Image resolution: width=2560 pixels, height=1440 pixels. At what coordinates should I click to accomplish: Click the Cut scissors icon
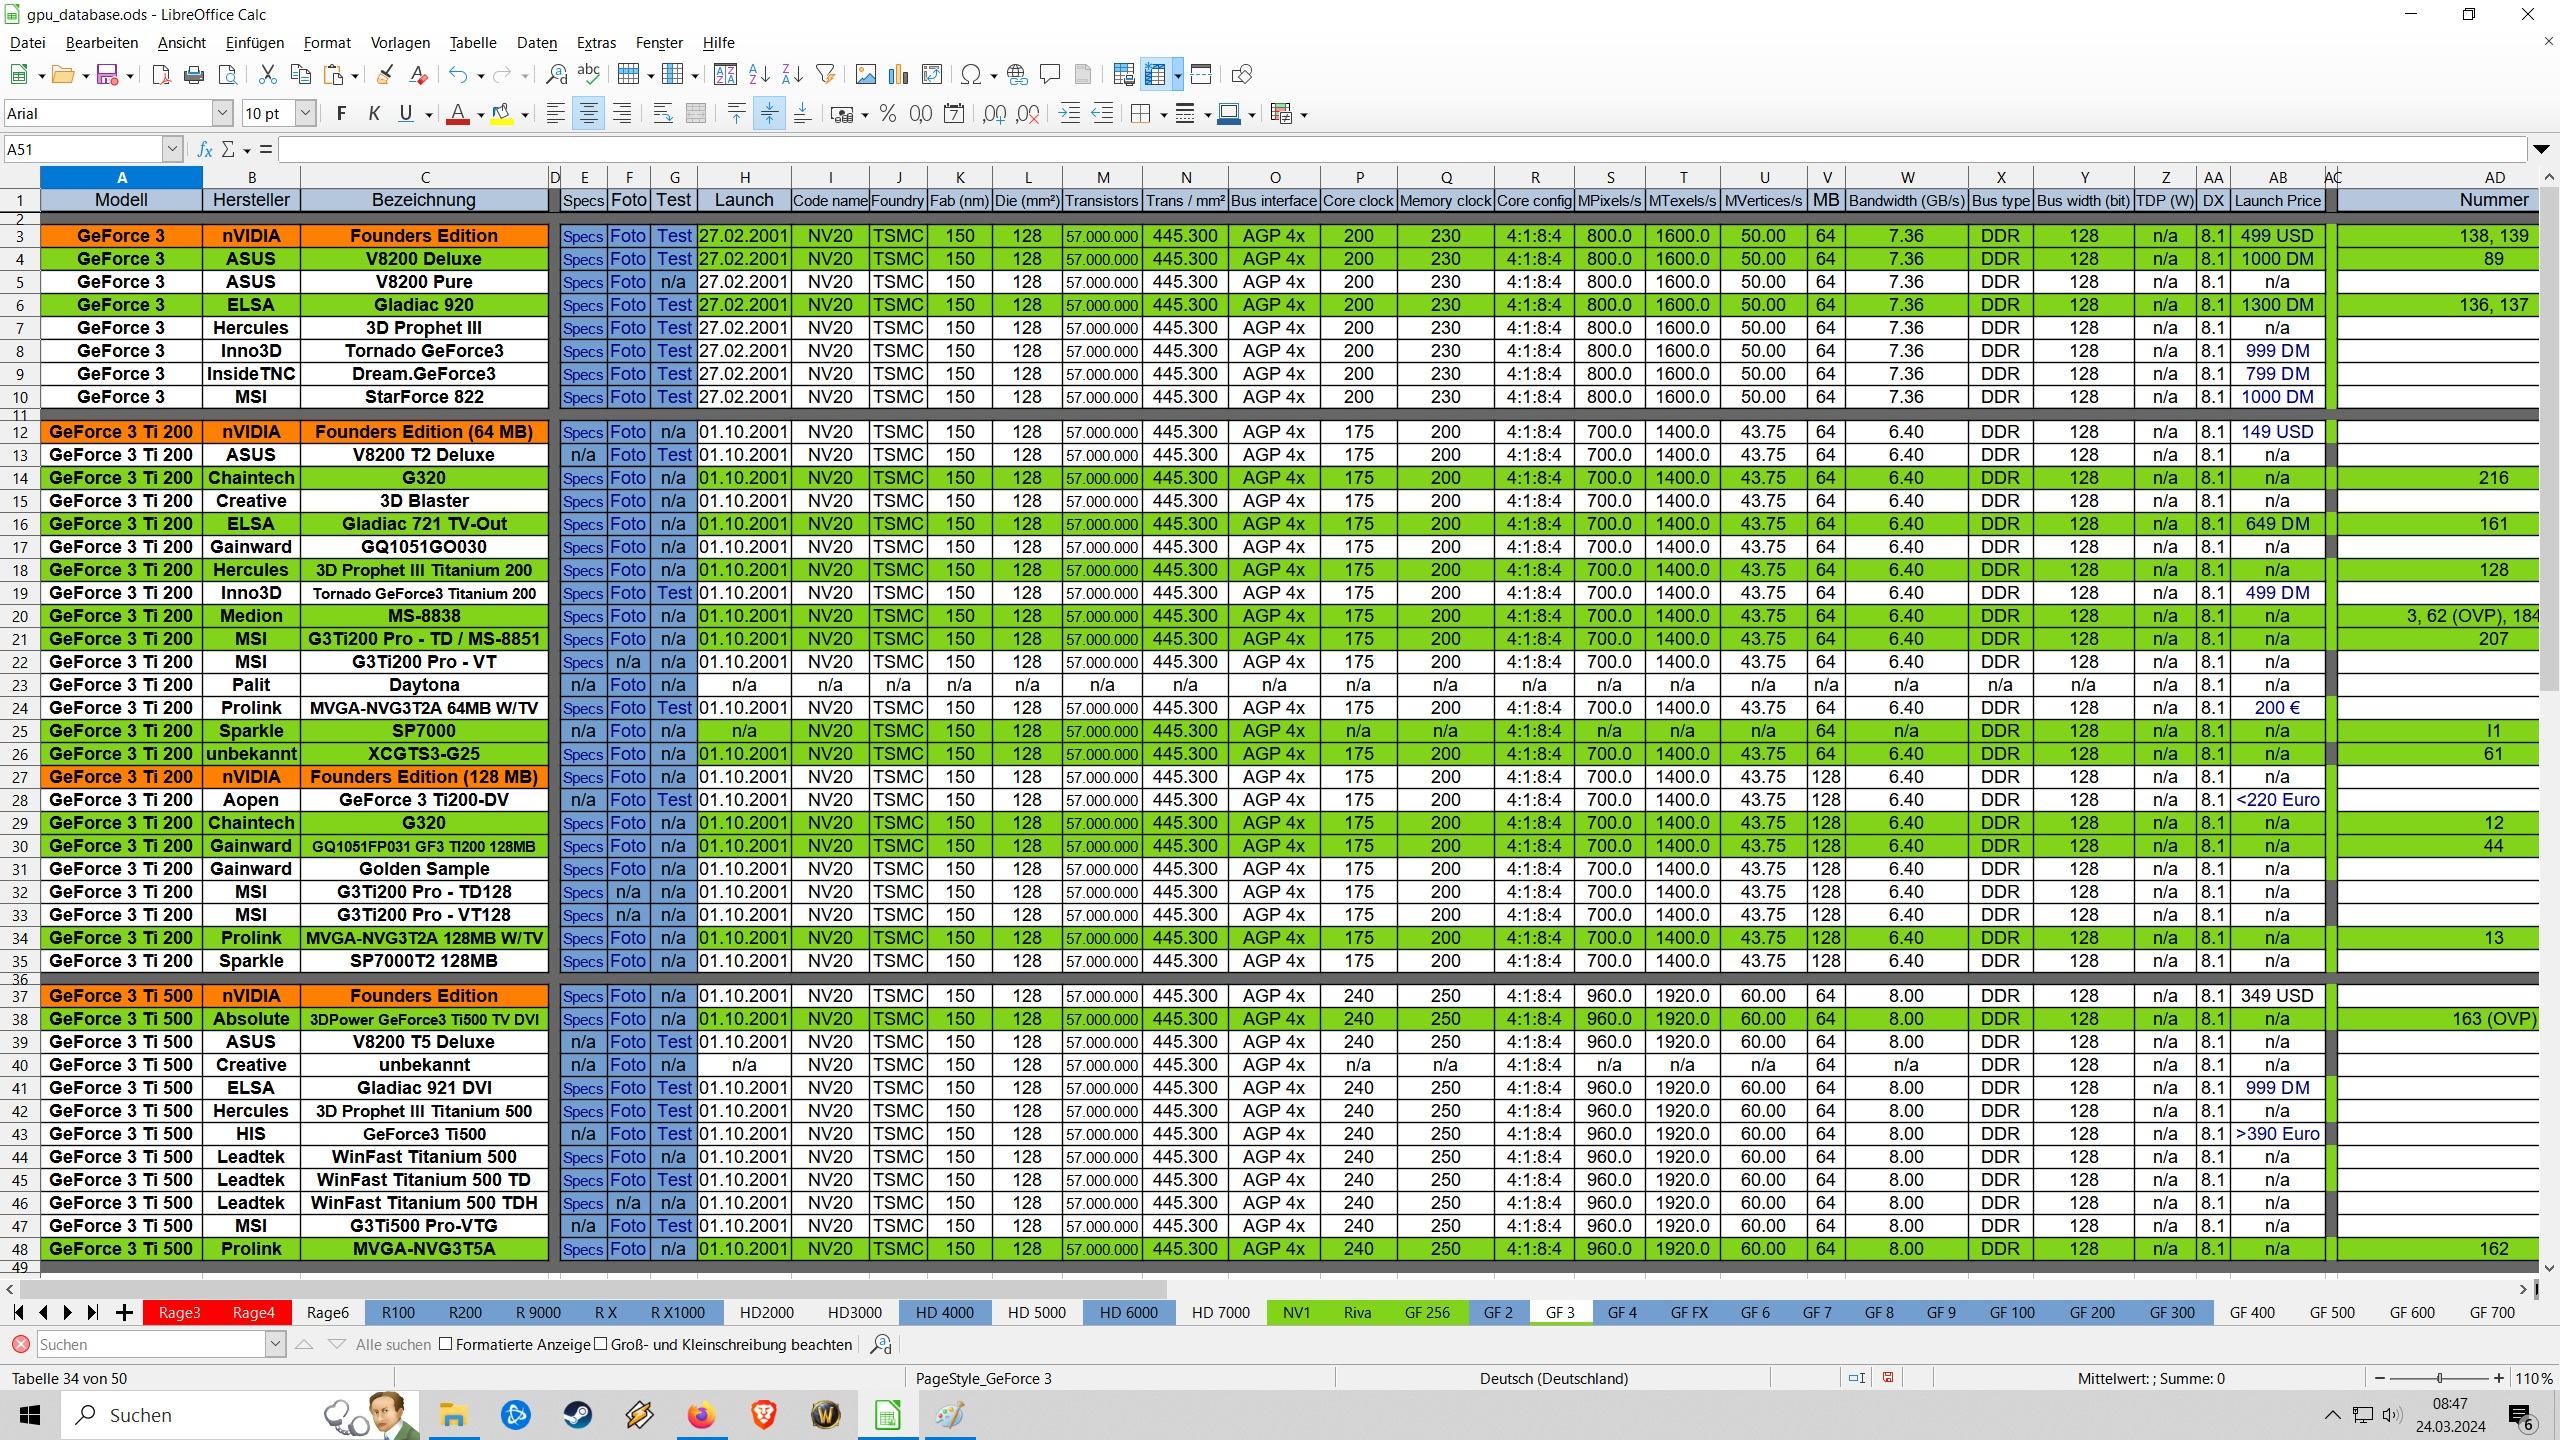tap(267, 75)
